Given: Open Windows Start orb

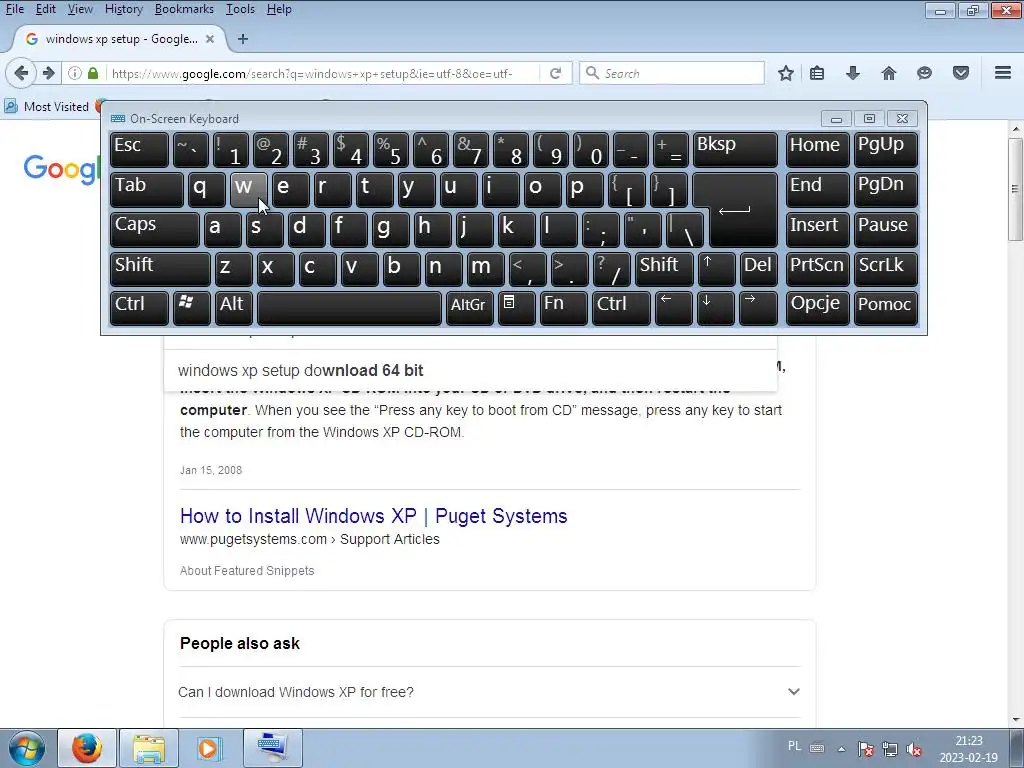Looking at the screenshot, I should click(27, 748).
